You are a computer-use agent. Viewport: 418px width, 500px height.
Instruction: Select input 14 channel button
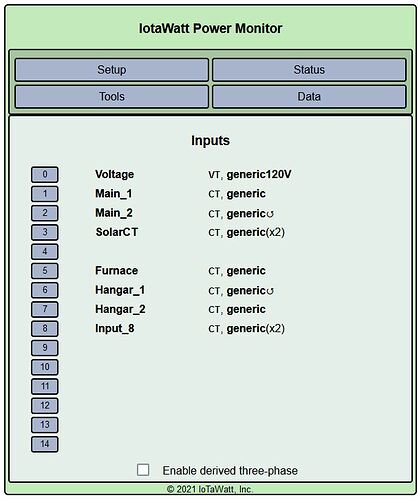45,444
